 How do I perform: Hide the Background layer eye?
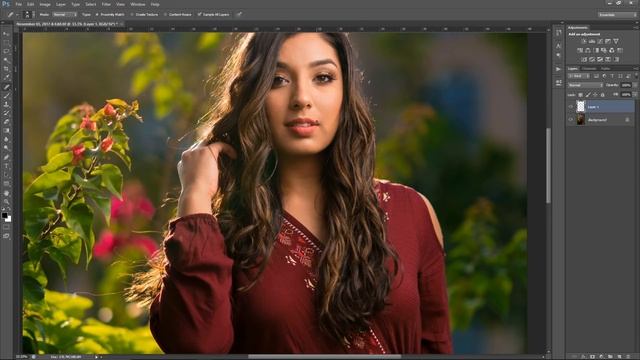click(571, 120)
